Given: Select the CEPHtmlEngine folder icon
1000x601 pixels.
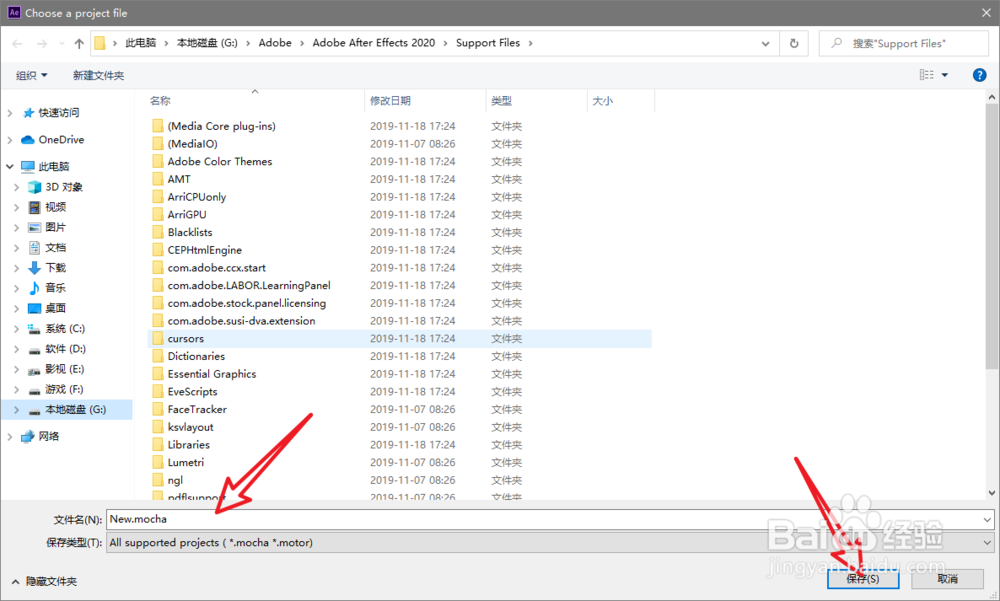Looking at the screenshot, I should (x=158, y=250).
